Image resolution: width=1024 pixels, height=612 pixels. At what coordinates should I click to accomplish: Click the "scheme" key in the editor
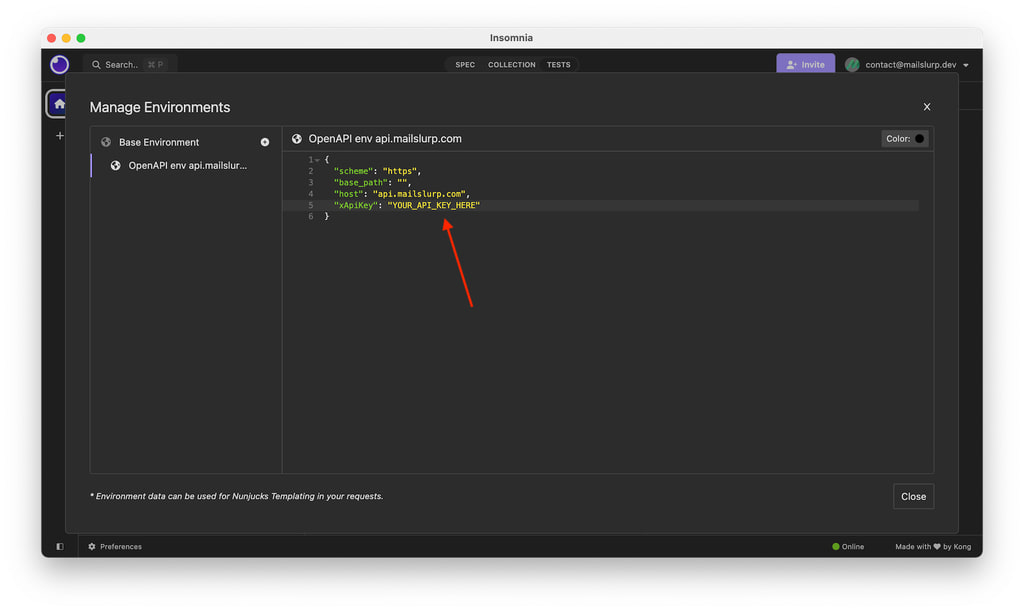click(353, 171)
